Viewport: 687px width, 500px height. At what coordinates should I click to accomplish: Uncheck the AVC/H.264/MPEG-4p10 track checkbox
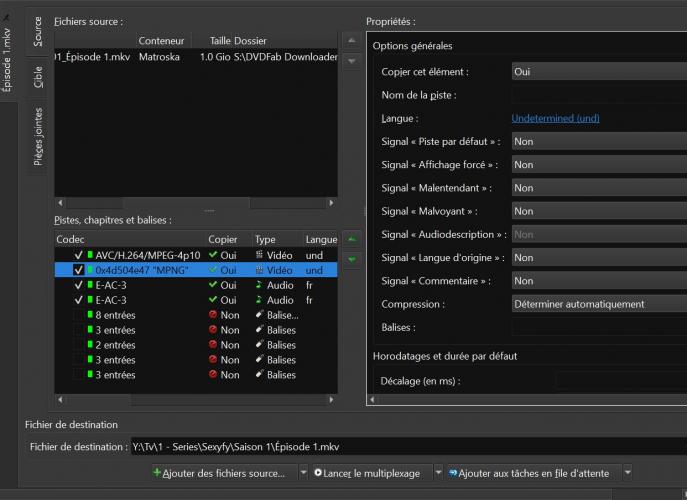click(79, 255)
